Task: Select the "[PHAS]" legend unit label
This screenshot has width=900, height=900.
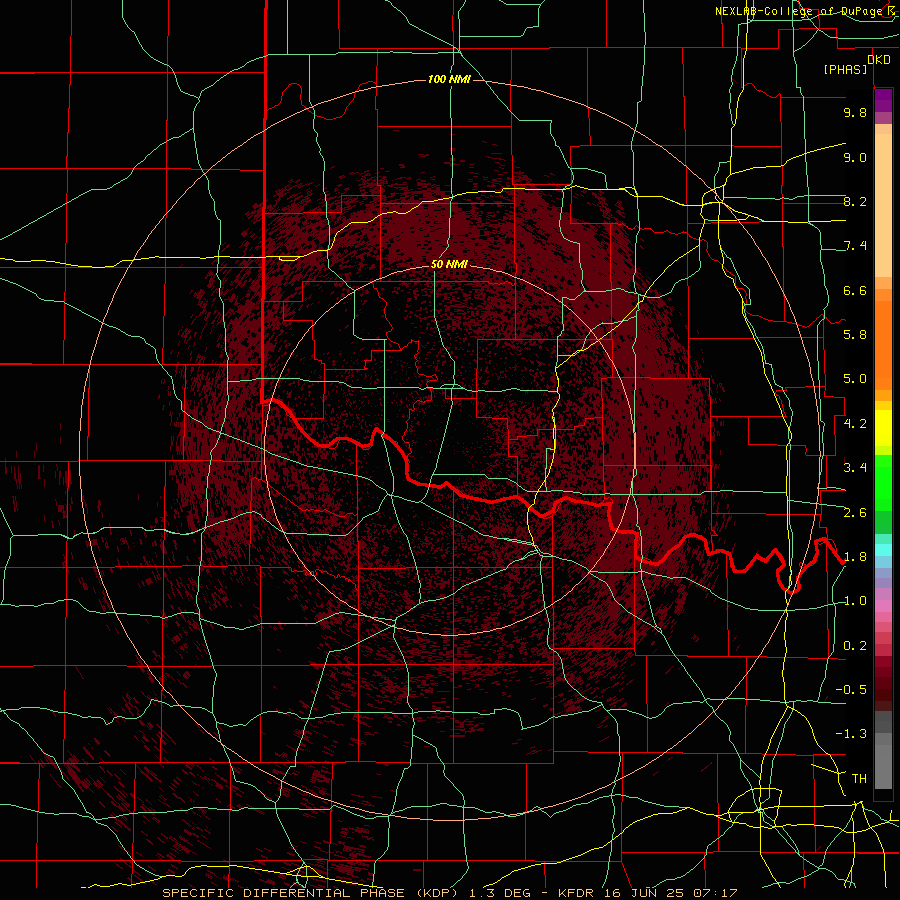Action: pos(845,69)
